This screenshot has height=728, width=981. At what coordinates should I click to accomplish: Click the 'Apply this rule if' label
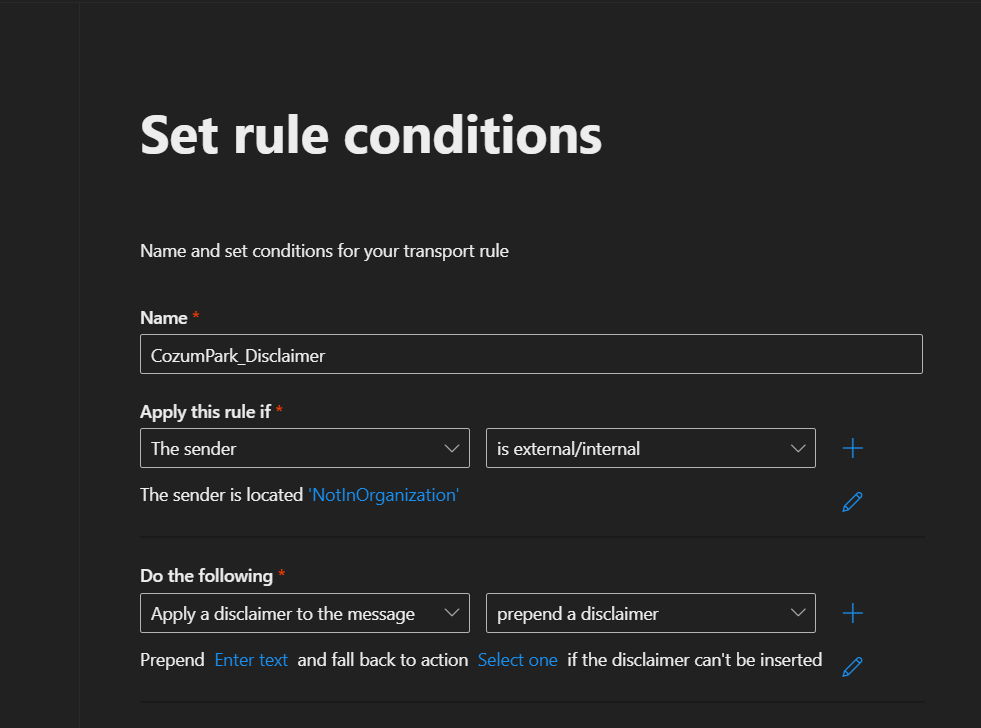click(205, 412)
